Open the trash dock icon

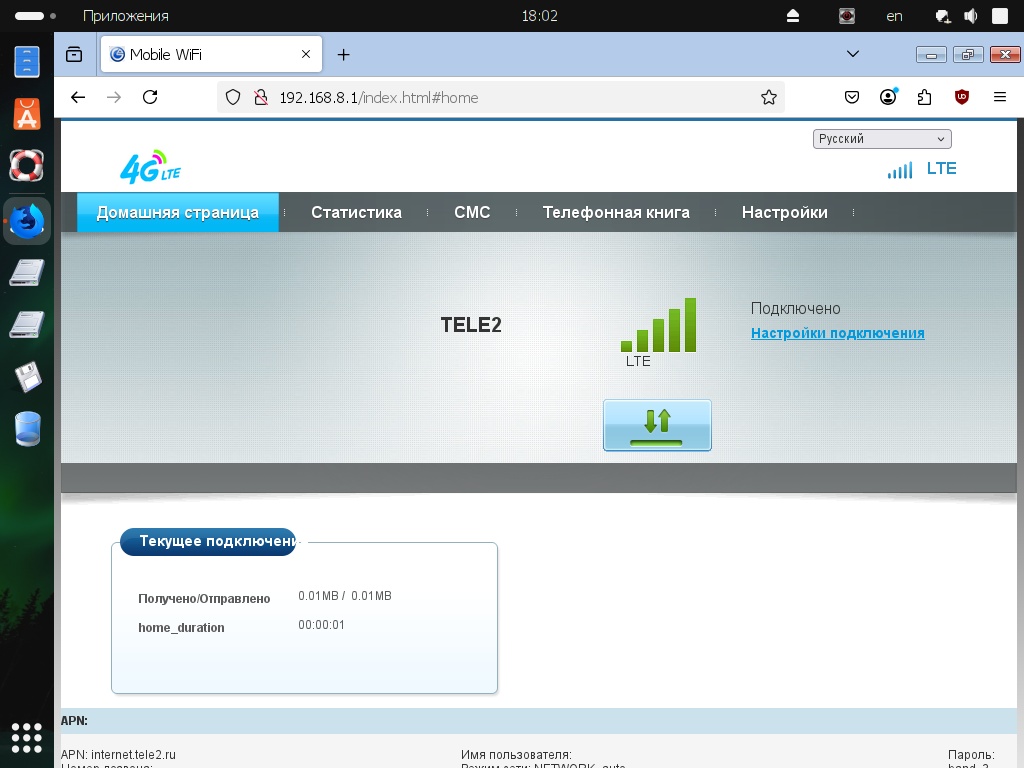(x=27, y=428)
